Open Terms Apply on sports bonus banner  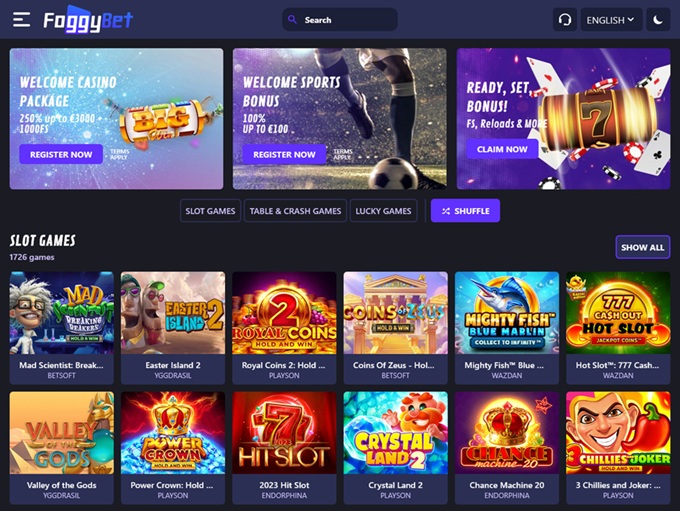pos(343,154)
